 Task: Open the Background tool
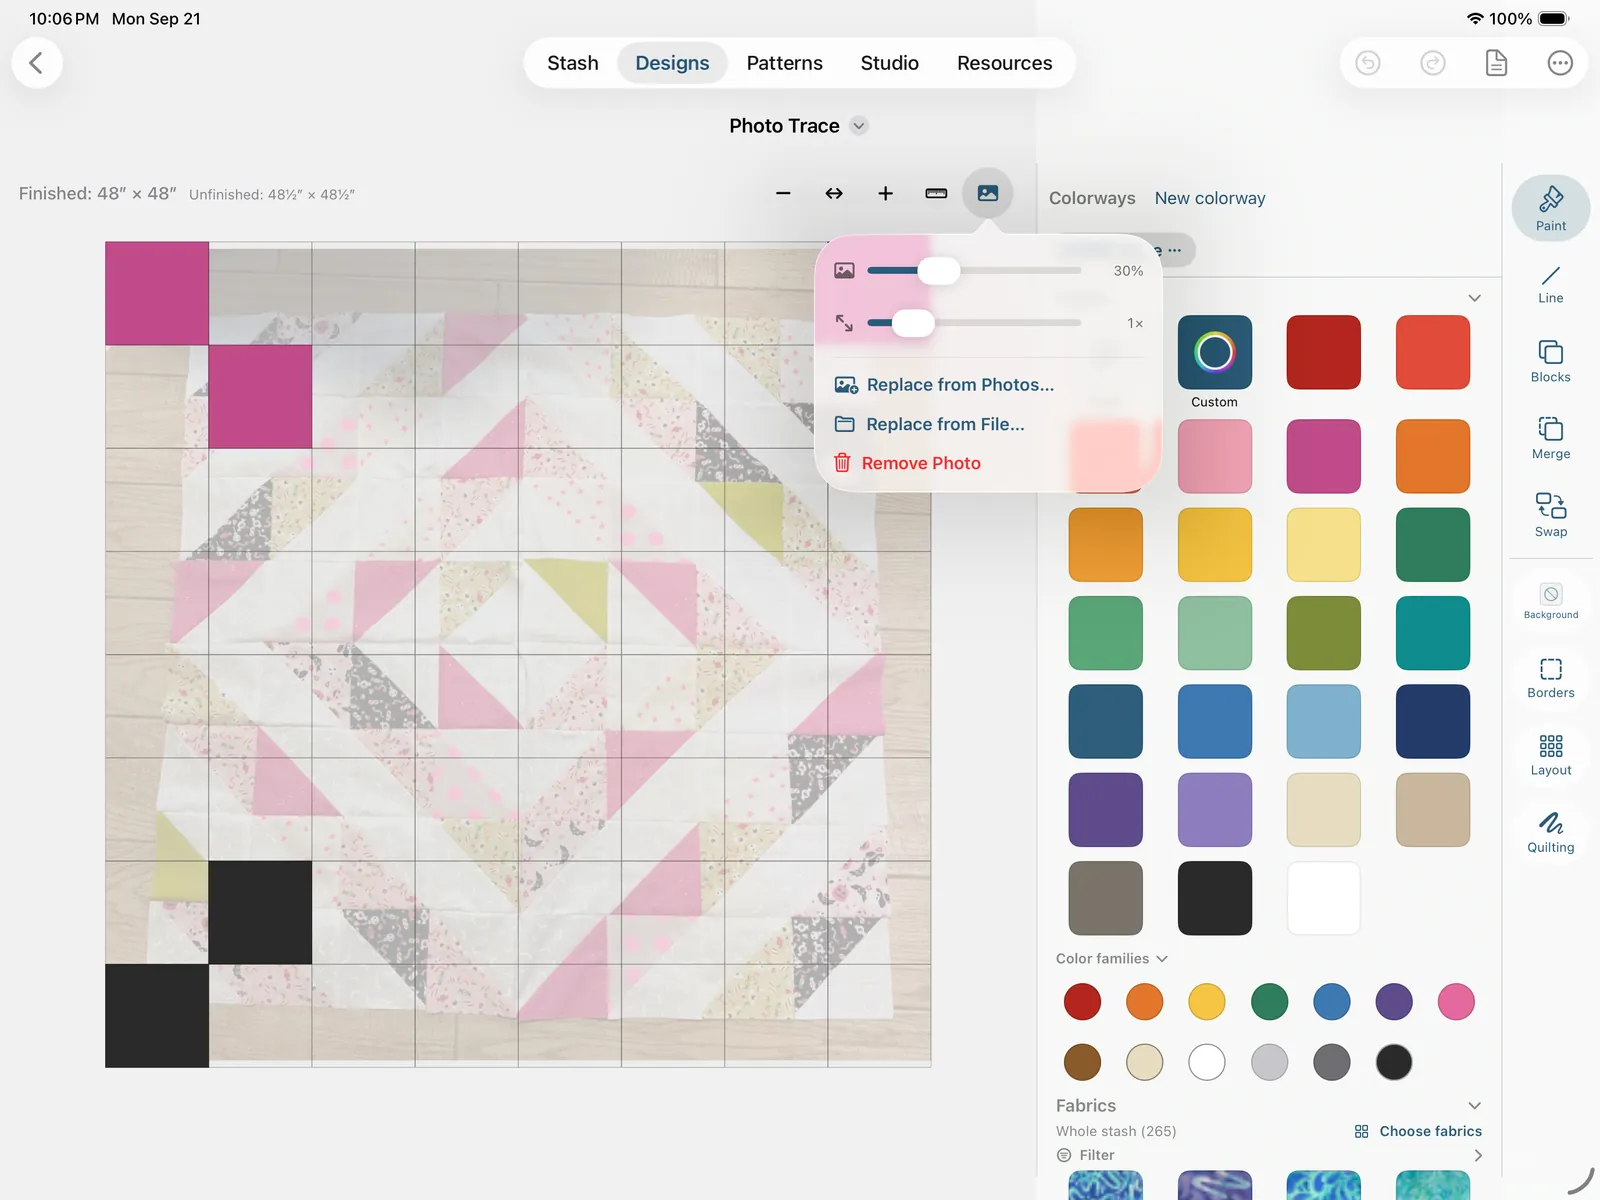point(1551,601)
